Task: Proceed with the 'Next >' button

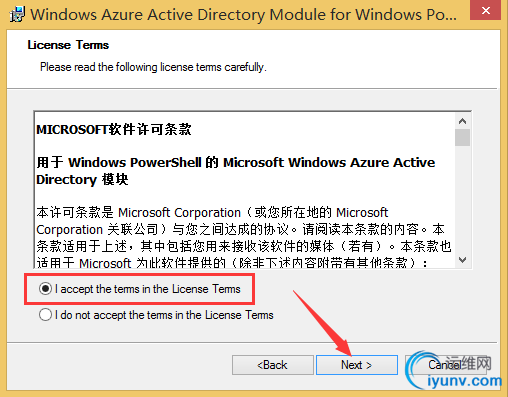Action: coord(357,365)
